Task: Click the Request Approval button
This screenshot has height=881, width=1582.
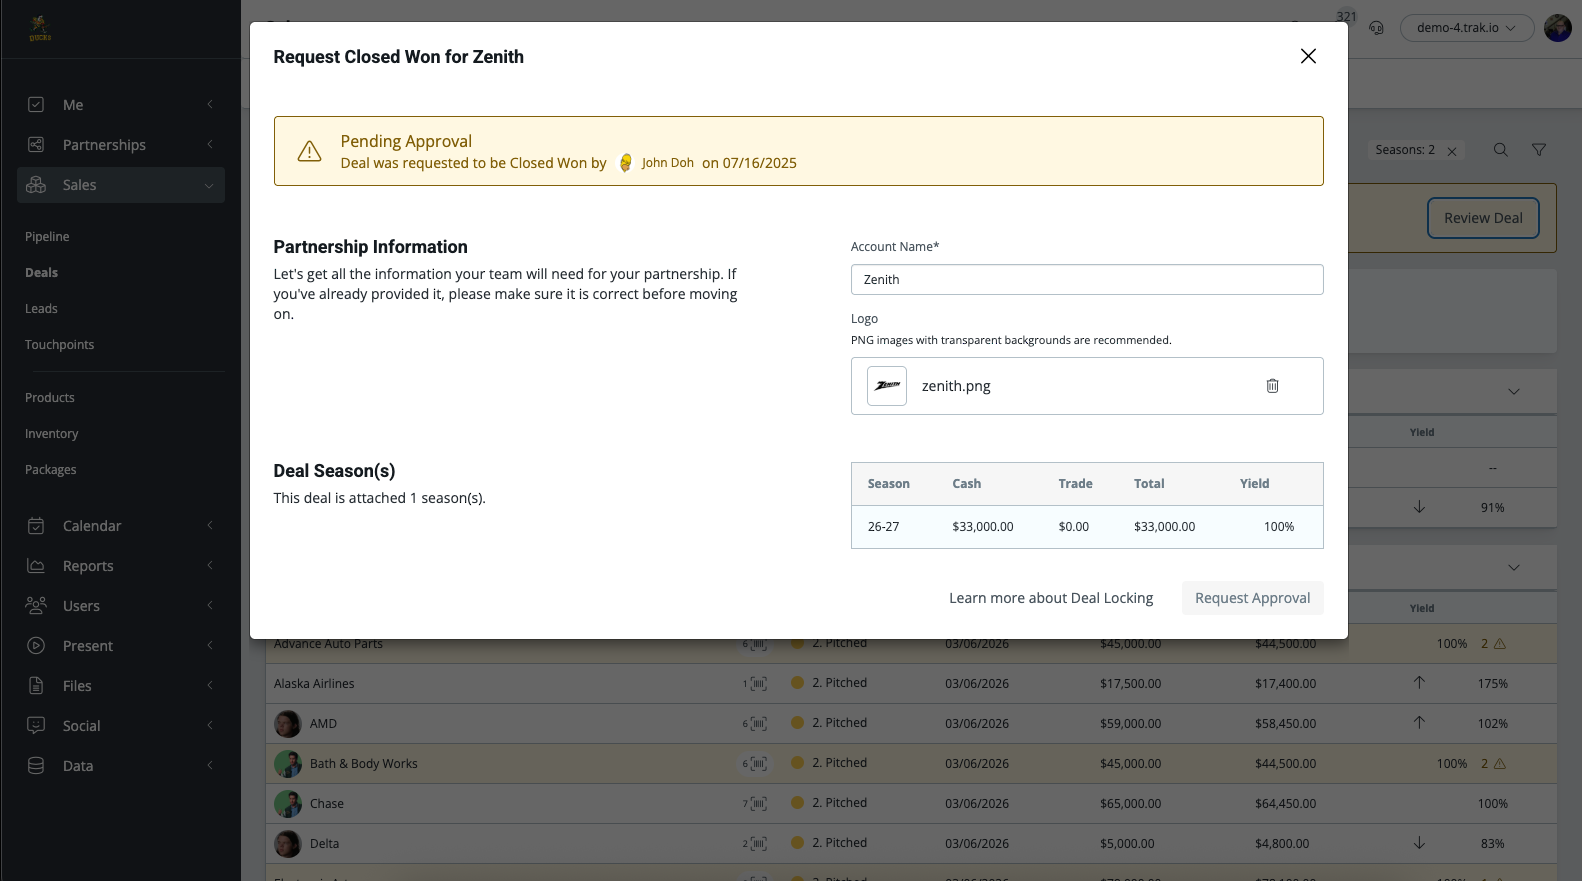Action: (x=1253, y=598)
